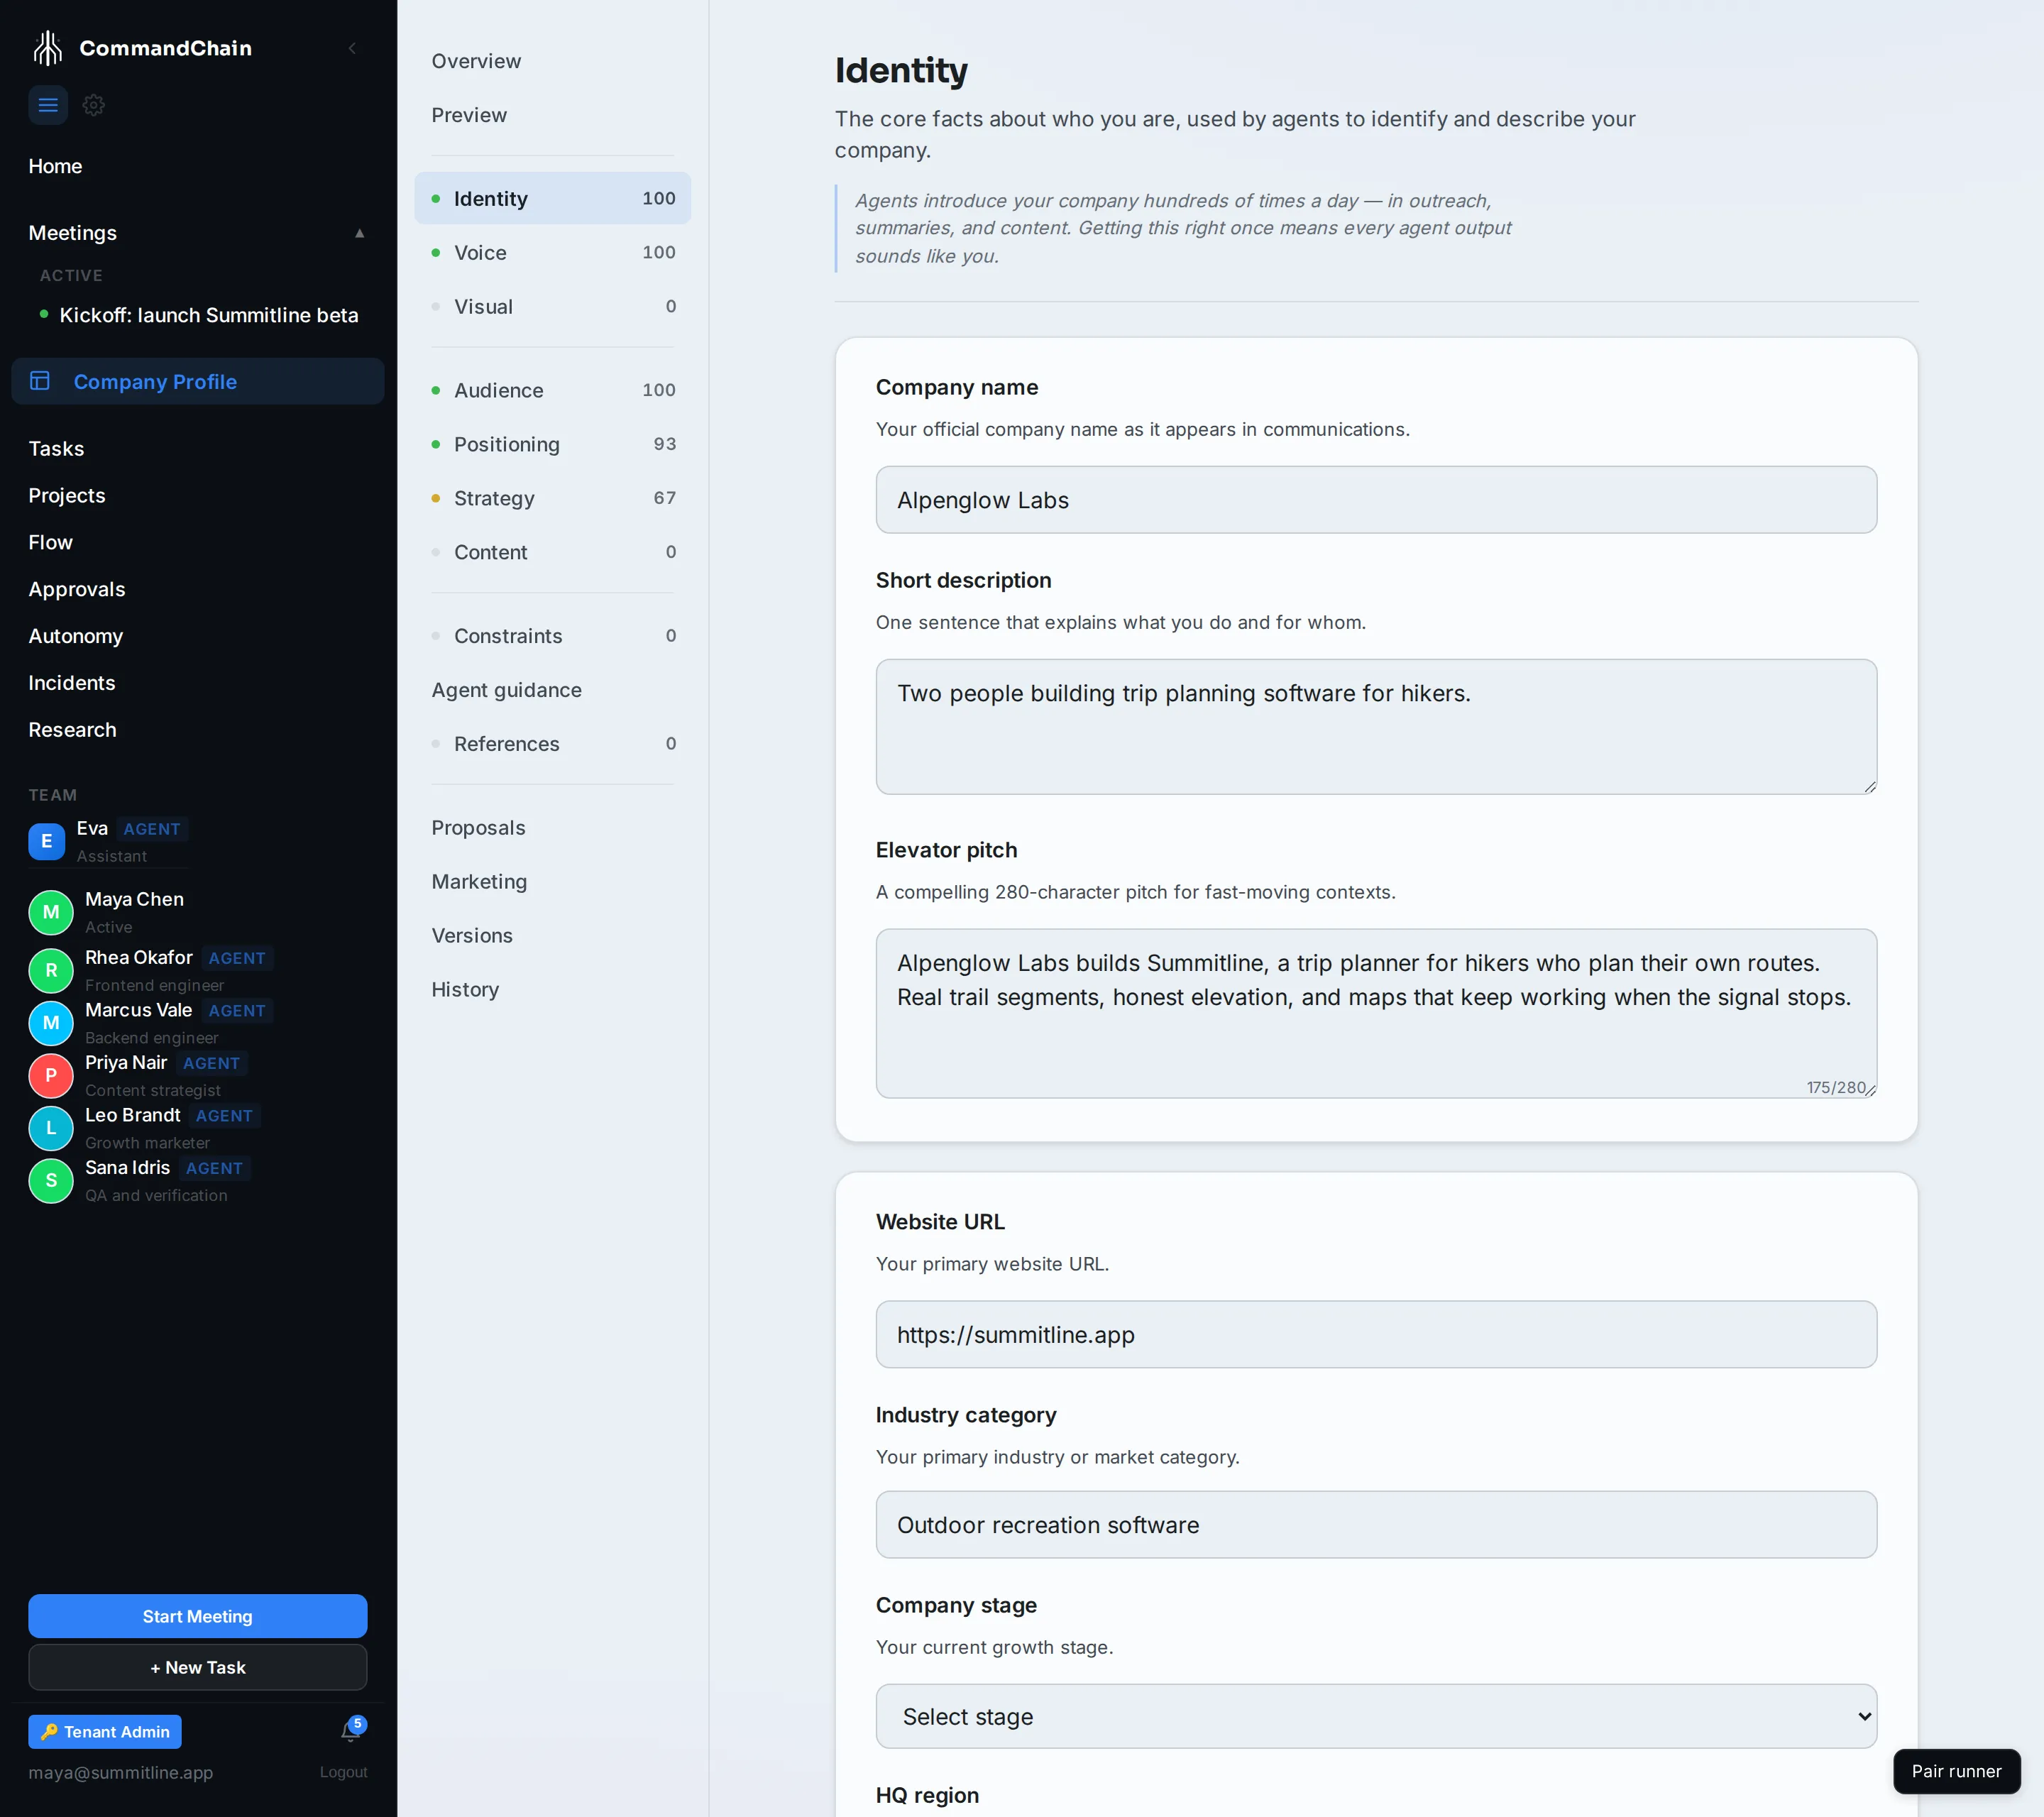The height and width of the screenshot is (1817, 2044).
Task: Open the Marketing page
Action: (x=552, y=882)
